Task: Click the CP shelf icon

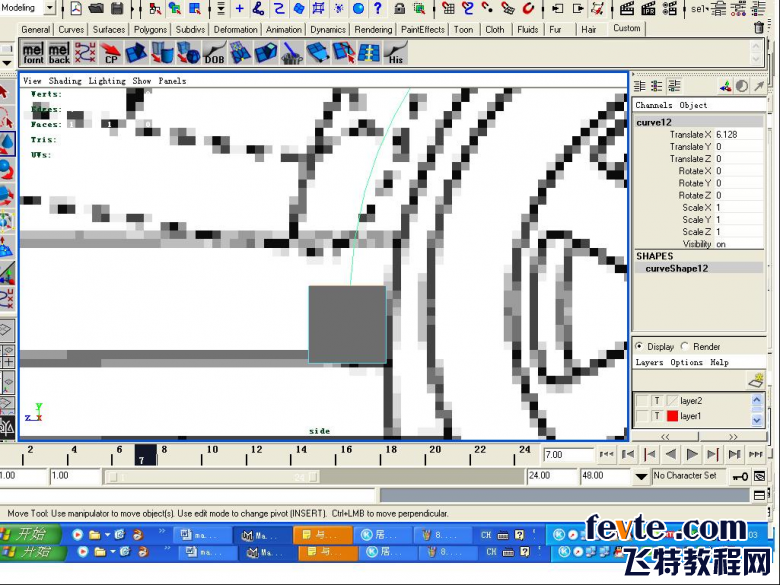Action: [x=111, y=53]
